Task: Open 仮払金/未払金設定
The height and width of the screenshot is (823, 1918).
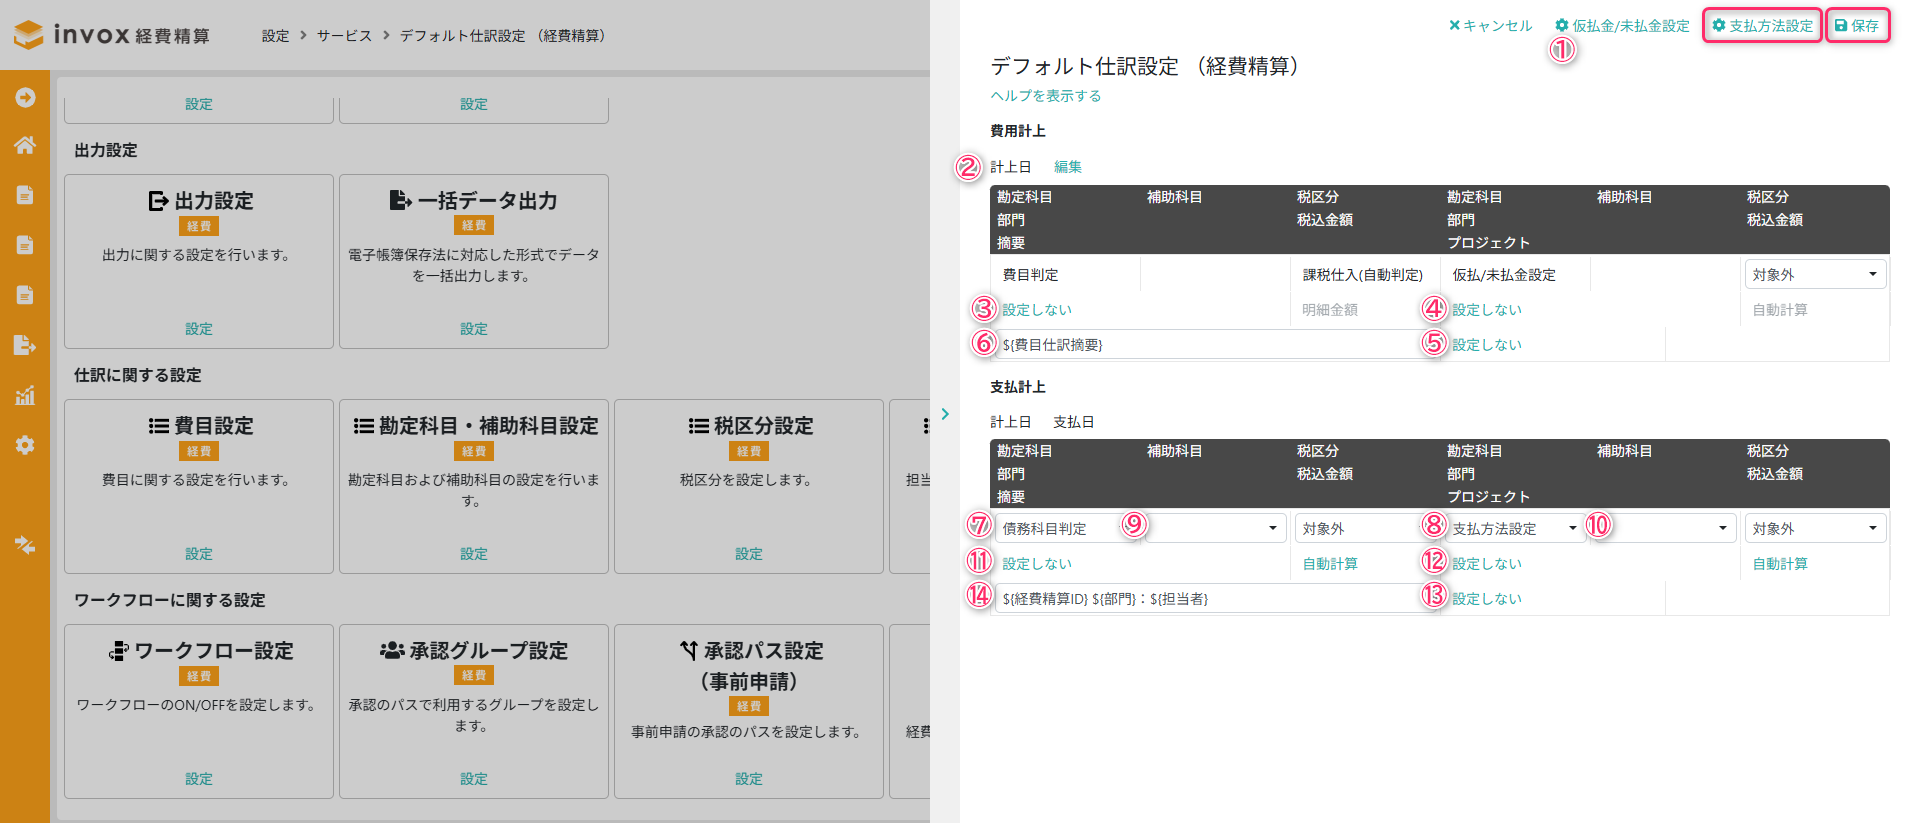Action: tap(1622, 26)
